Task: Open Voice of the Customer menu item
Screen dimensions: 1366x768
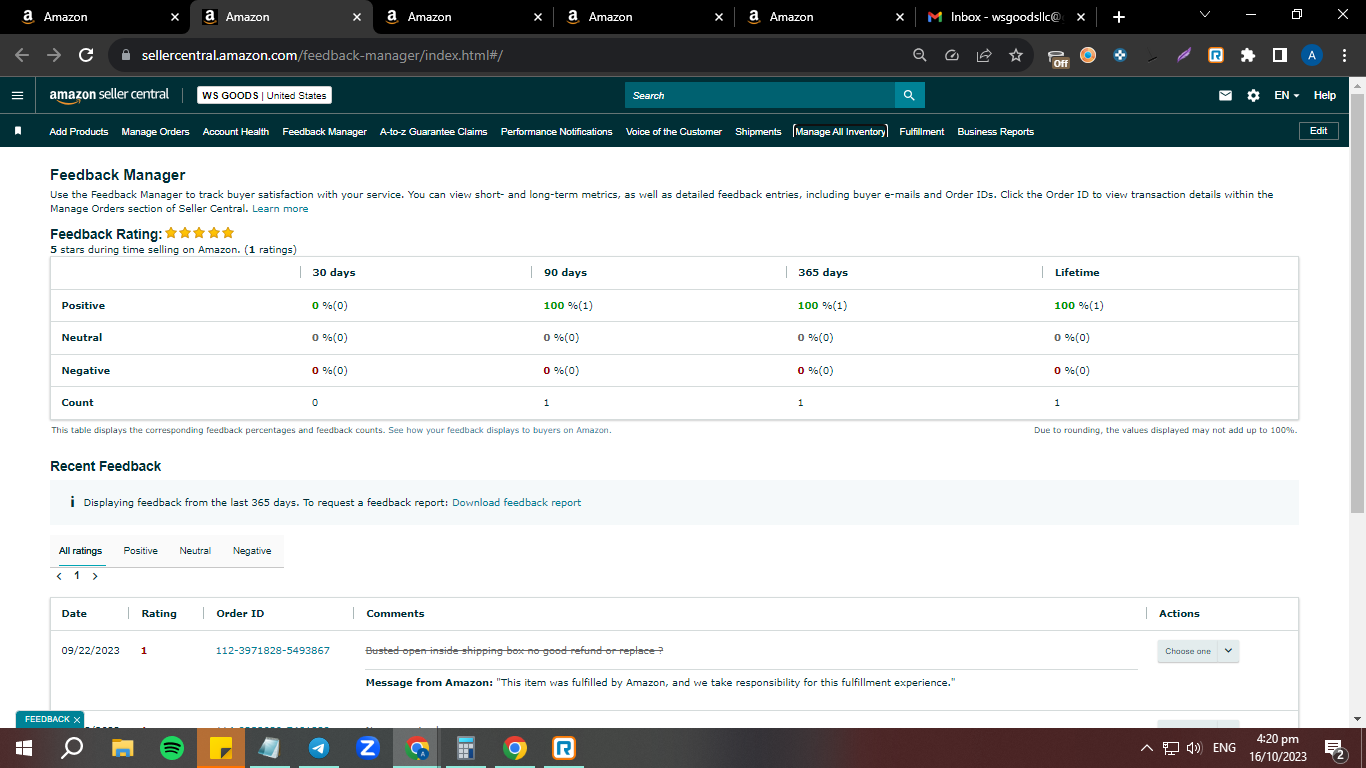Action: (674, 132)
